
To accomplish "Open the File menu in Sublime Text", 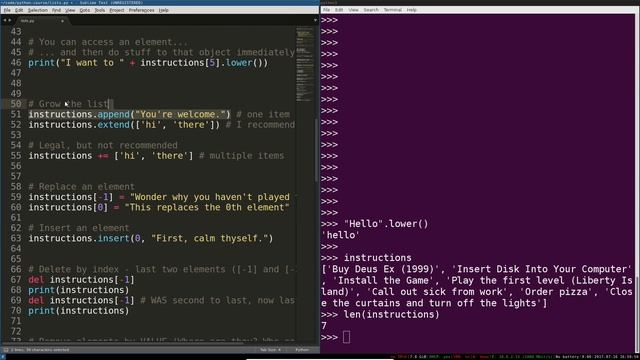I will point(7,10).
